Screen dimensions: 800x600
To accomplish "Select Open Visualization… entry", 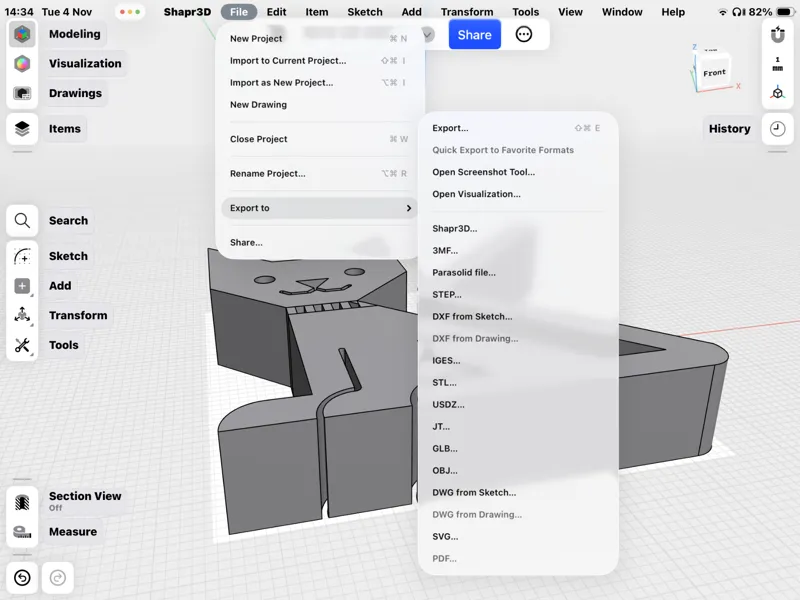I will click(518, 194).
